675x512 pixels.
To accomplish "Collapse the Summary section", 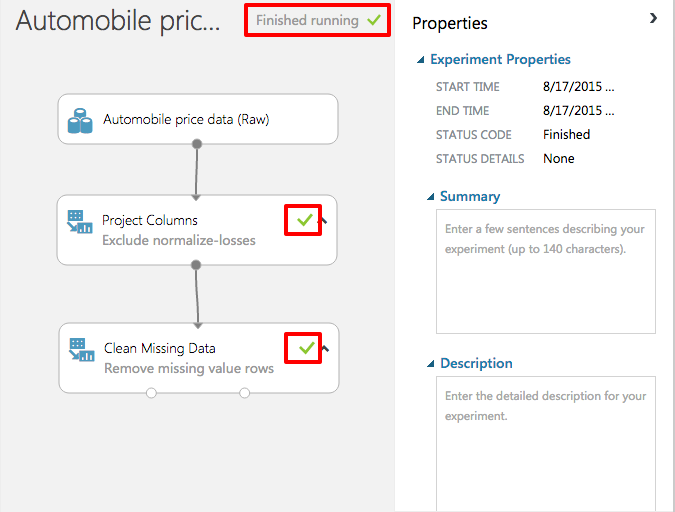I will pyautogui.click(x=431, y=197).
